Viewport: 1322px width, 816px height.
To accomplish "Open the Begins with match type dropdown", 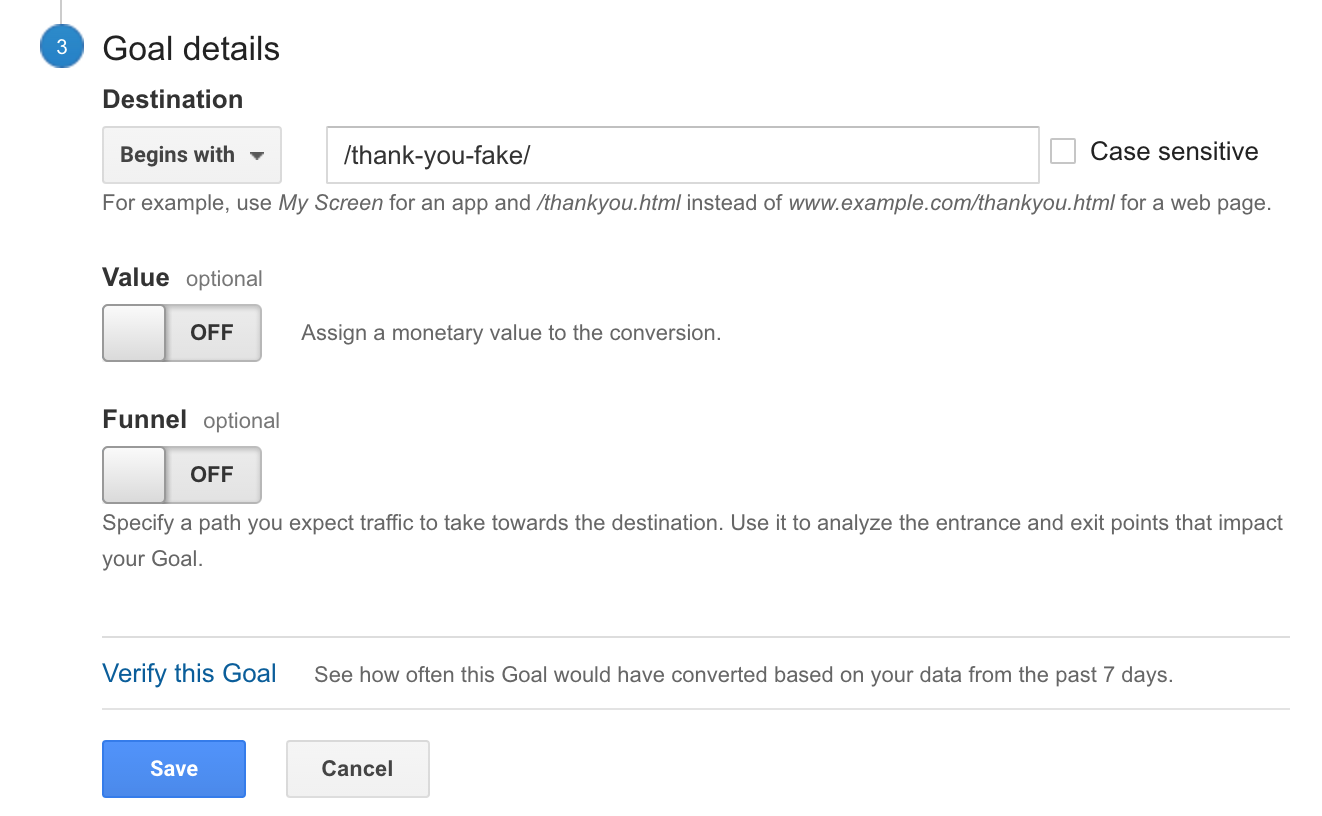I will [191, 155].
